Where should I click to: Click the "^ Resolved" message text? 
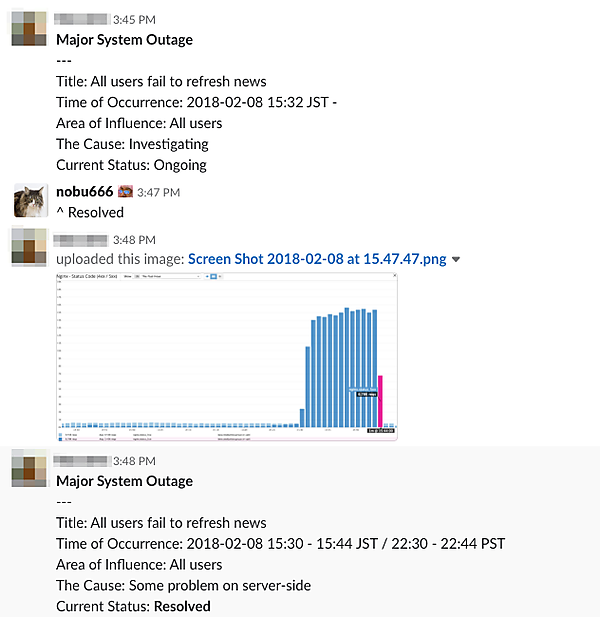coord(90,212)
